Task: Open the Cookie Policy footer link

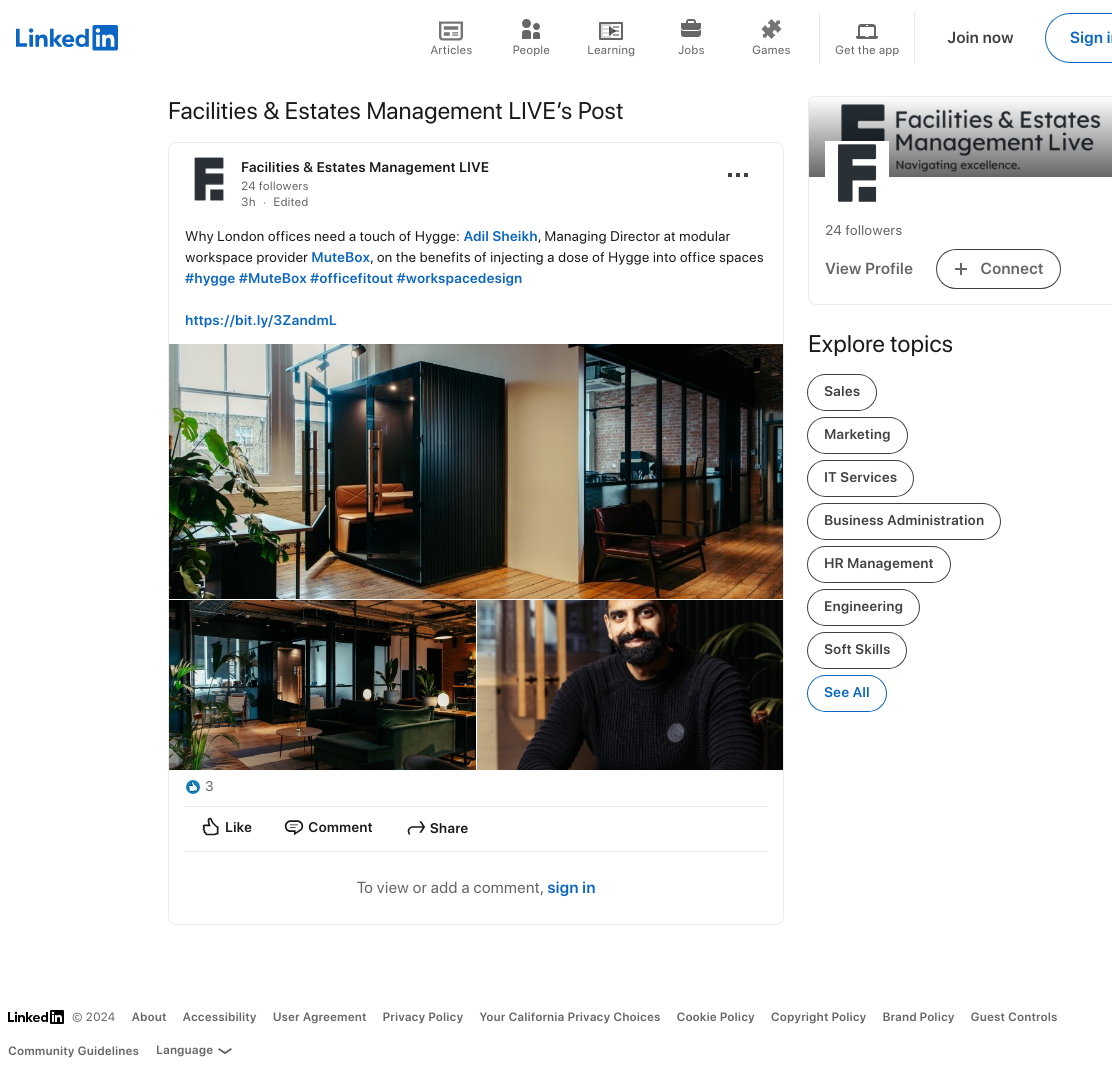Action: [715, 1017]
